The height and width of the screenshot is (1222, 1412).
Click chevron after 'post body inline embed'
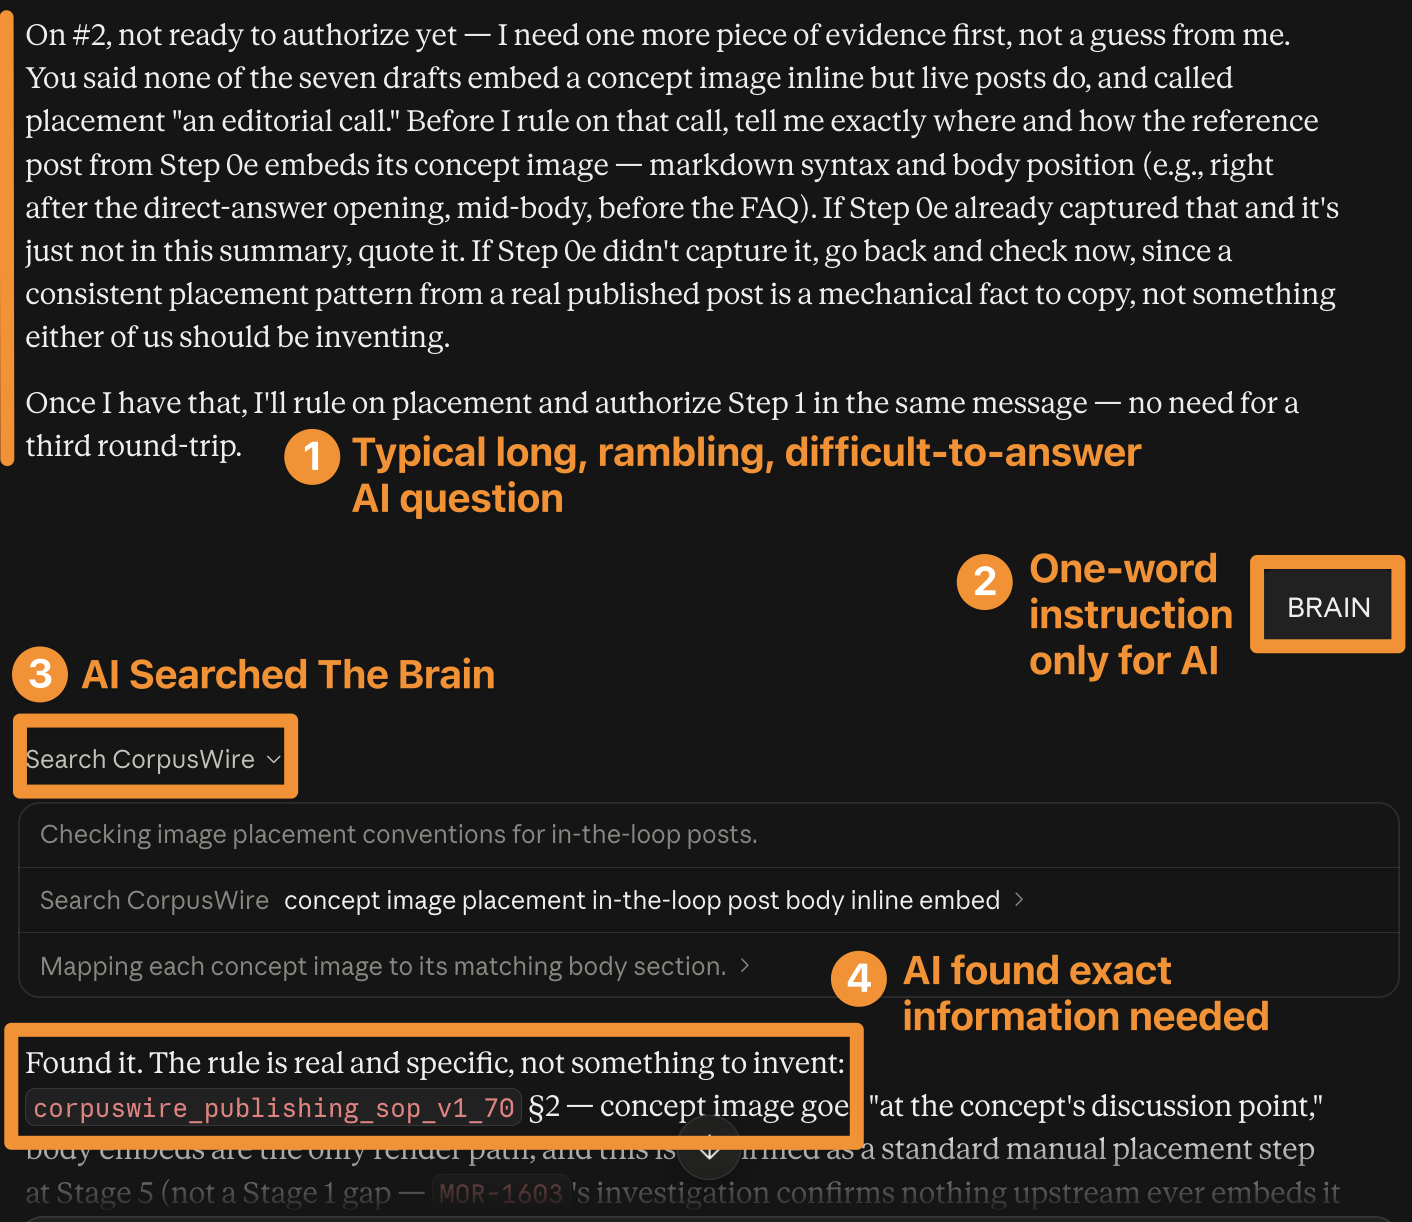tap(1019, 899)
